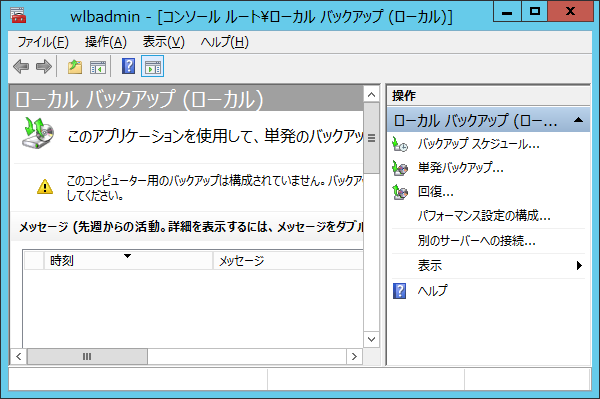Image resolution: width=600 pixels, height=399 pixels.
Task: Select 別のサーバーへの接続... action
Action: coord(477,241)
